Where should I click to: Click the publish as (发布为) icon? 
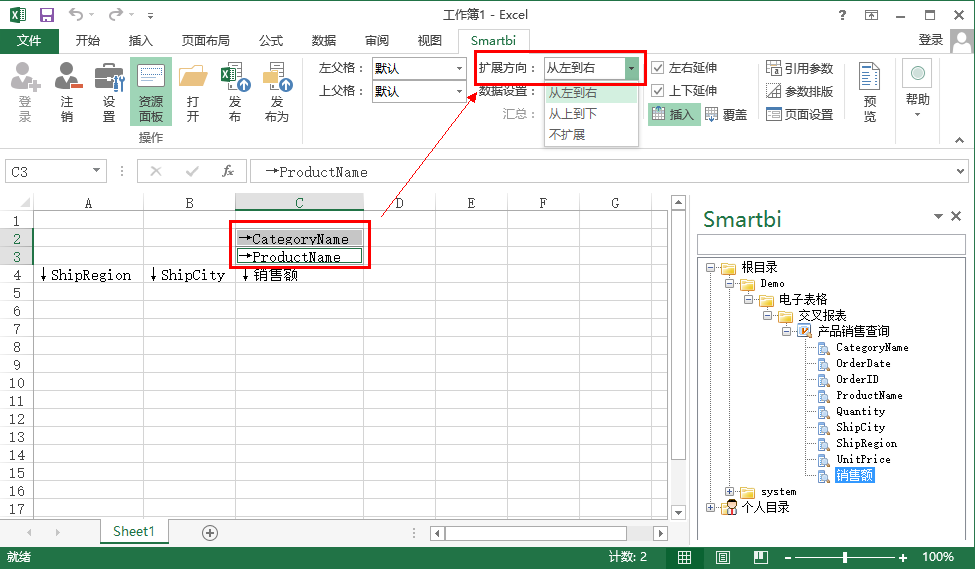point(277,91)
